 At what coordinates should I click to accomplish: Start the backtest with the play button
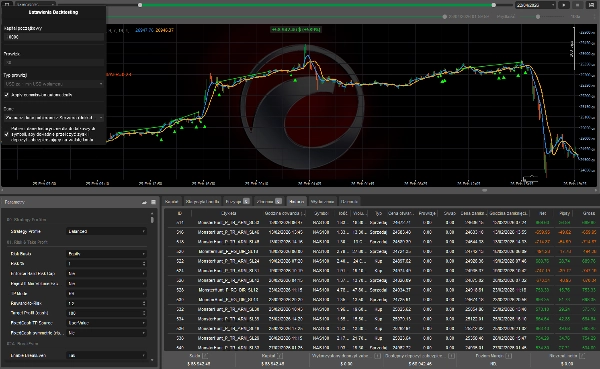click(x=564, y=5)
